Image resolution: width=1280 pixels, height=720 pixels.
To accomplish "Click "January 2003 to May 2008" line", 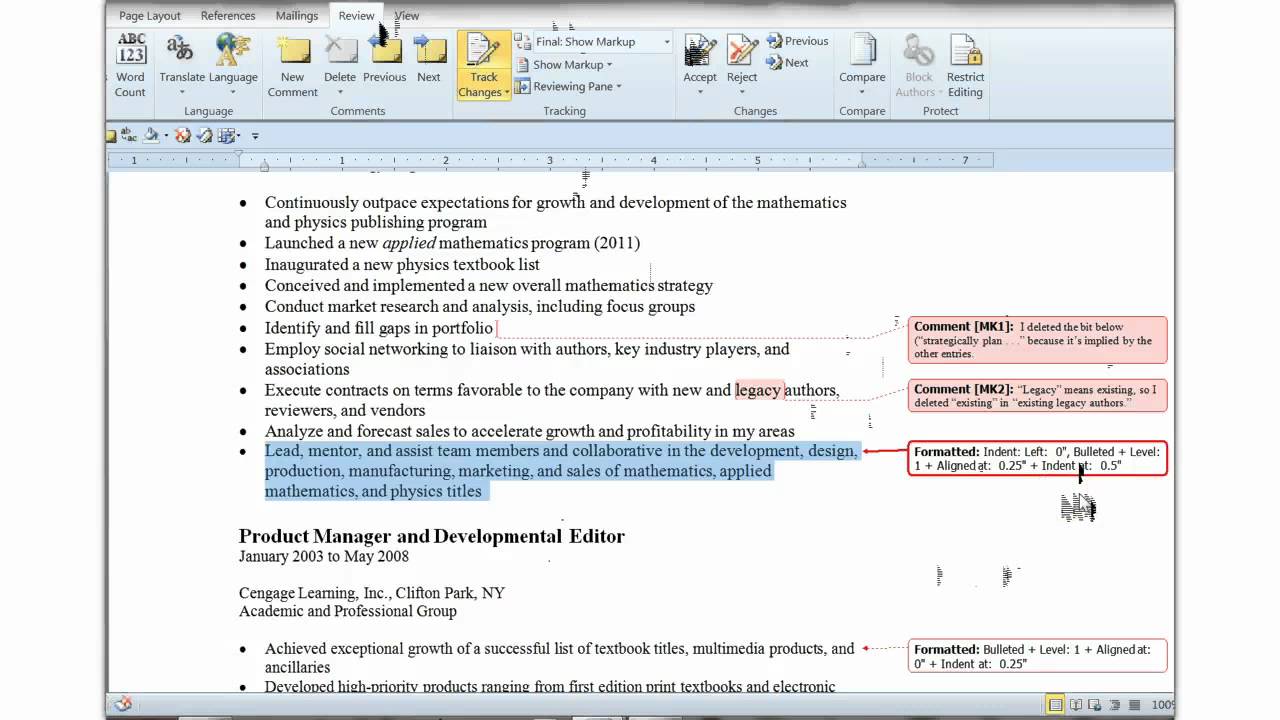I will (x=324, y=556).
